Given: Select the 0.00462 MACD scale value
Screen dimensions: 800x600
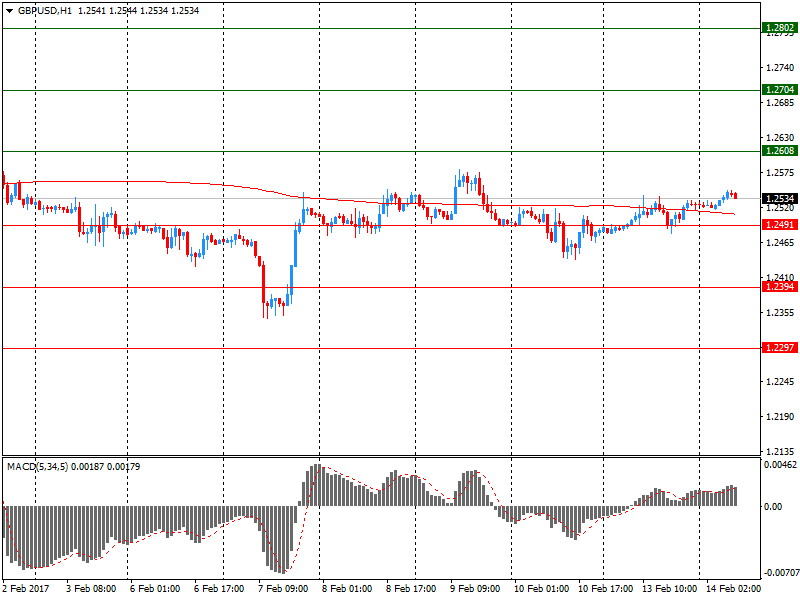Looking at the screenshot, I should 780,465.
